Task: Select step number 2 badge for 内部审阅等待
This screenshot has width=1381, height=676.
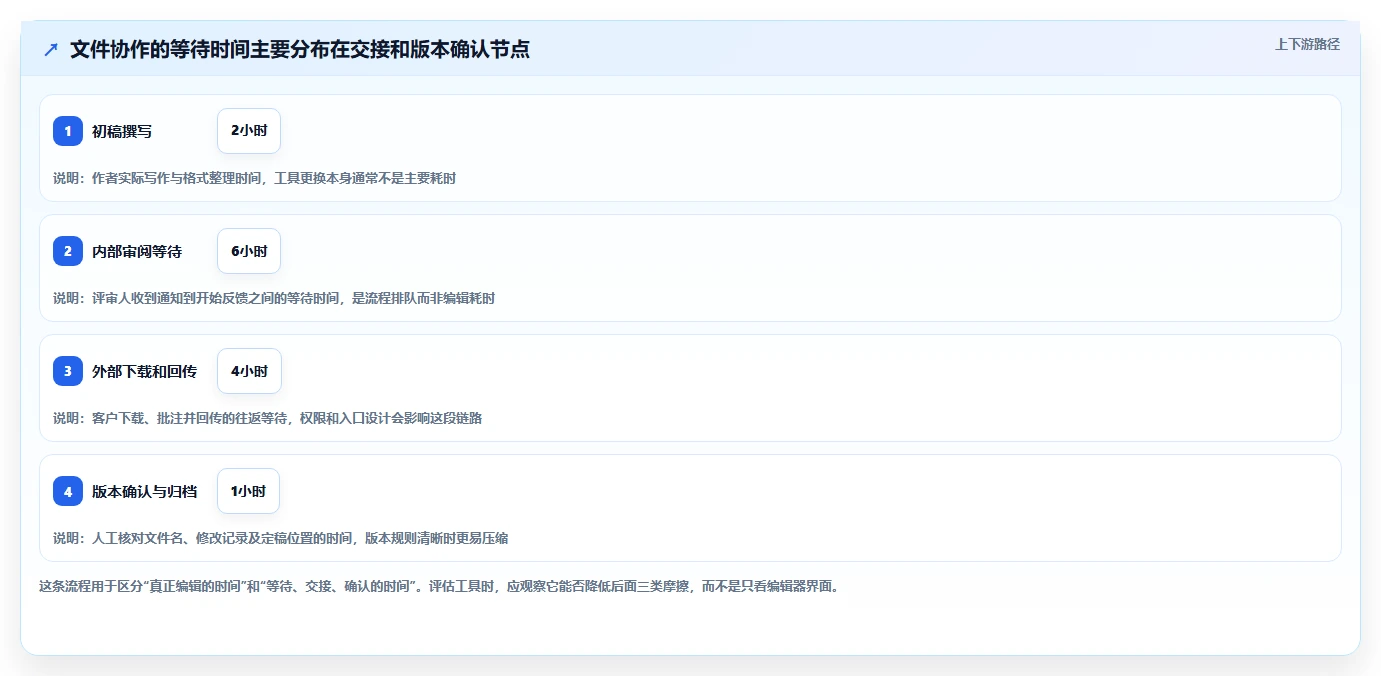Action: click(x=68, y=251)
